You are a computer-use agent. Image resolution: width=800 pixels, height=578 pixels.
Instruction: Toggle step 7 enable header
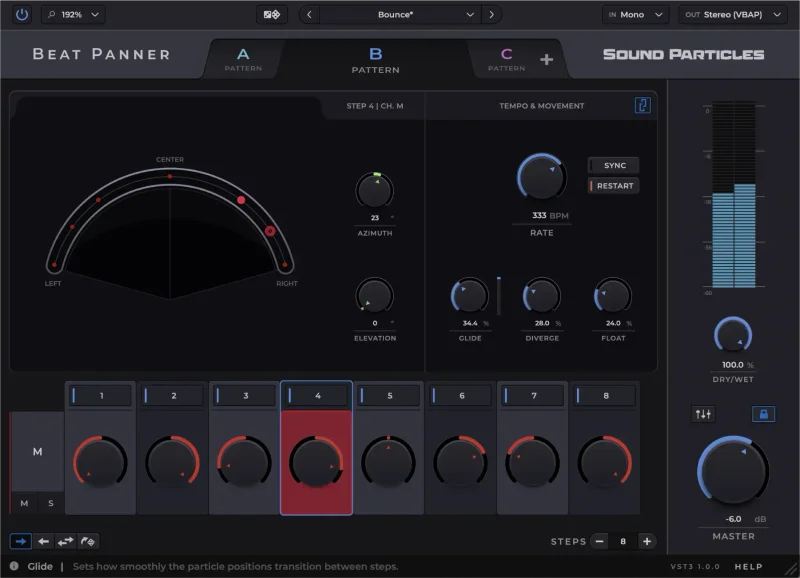coord(533,395)
